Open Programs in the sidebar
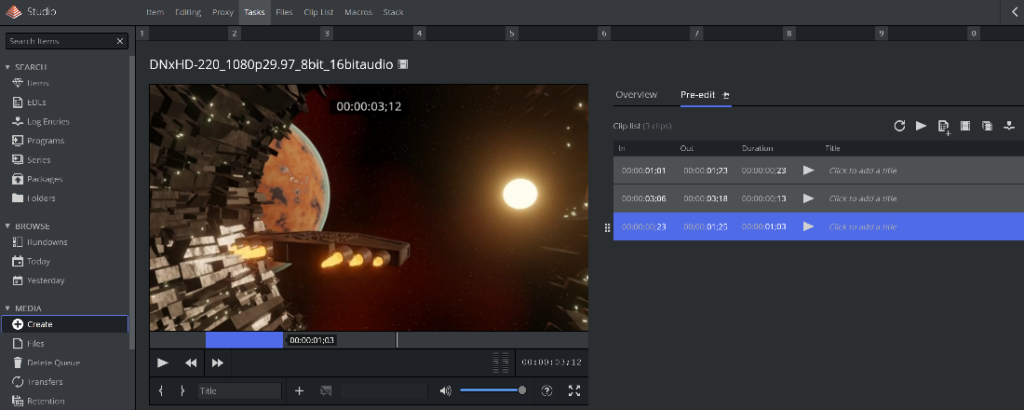This screenshot has width=1024, height=410. click(45, 141)
